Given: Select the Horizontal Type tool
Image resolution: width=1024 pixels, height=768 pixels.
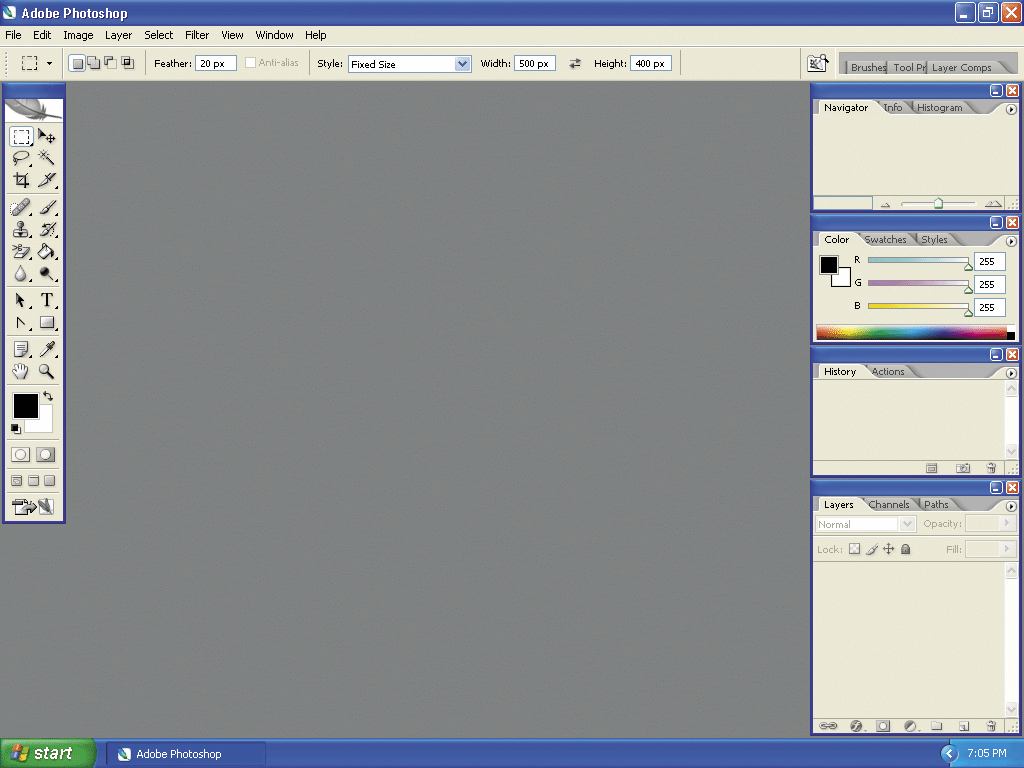Looking at the screenshot, I should [46, 300].
